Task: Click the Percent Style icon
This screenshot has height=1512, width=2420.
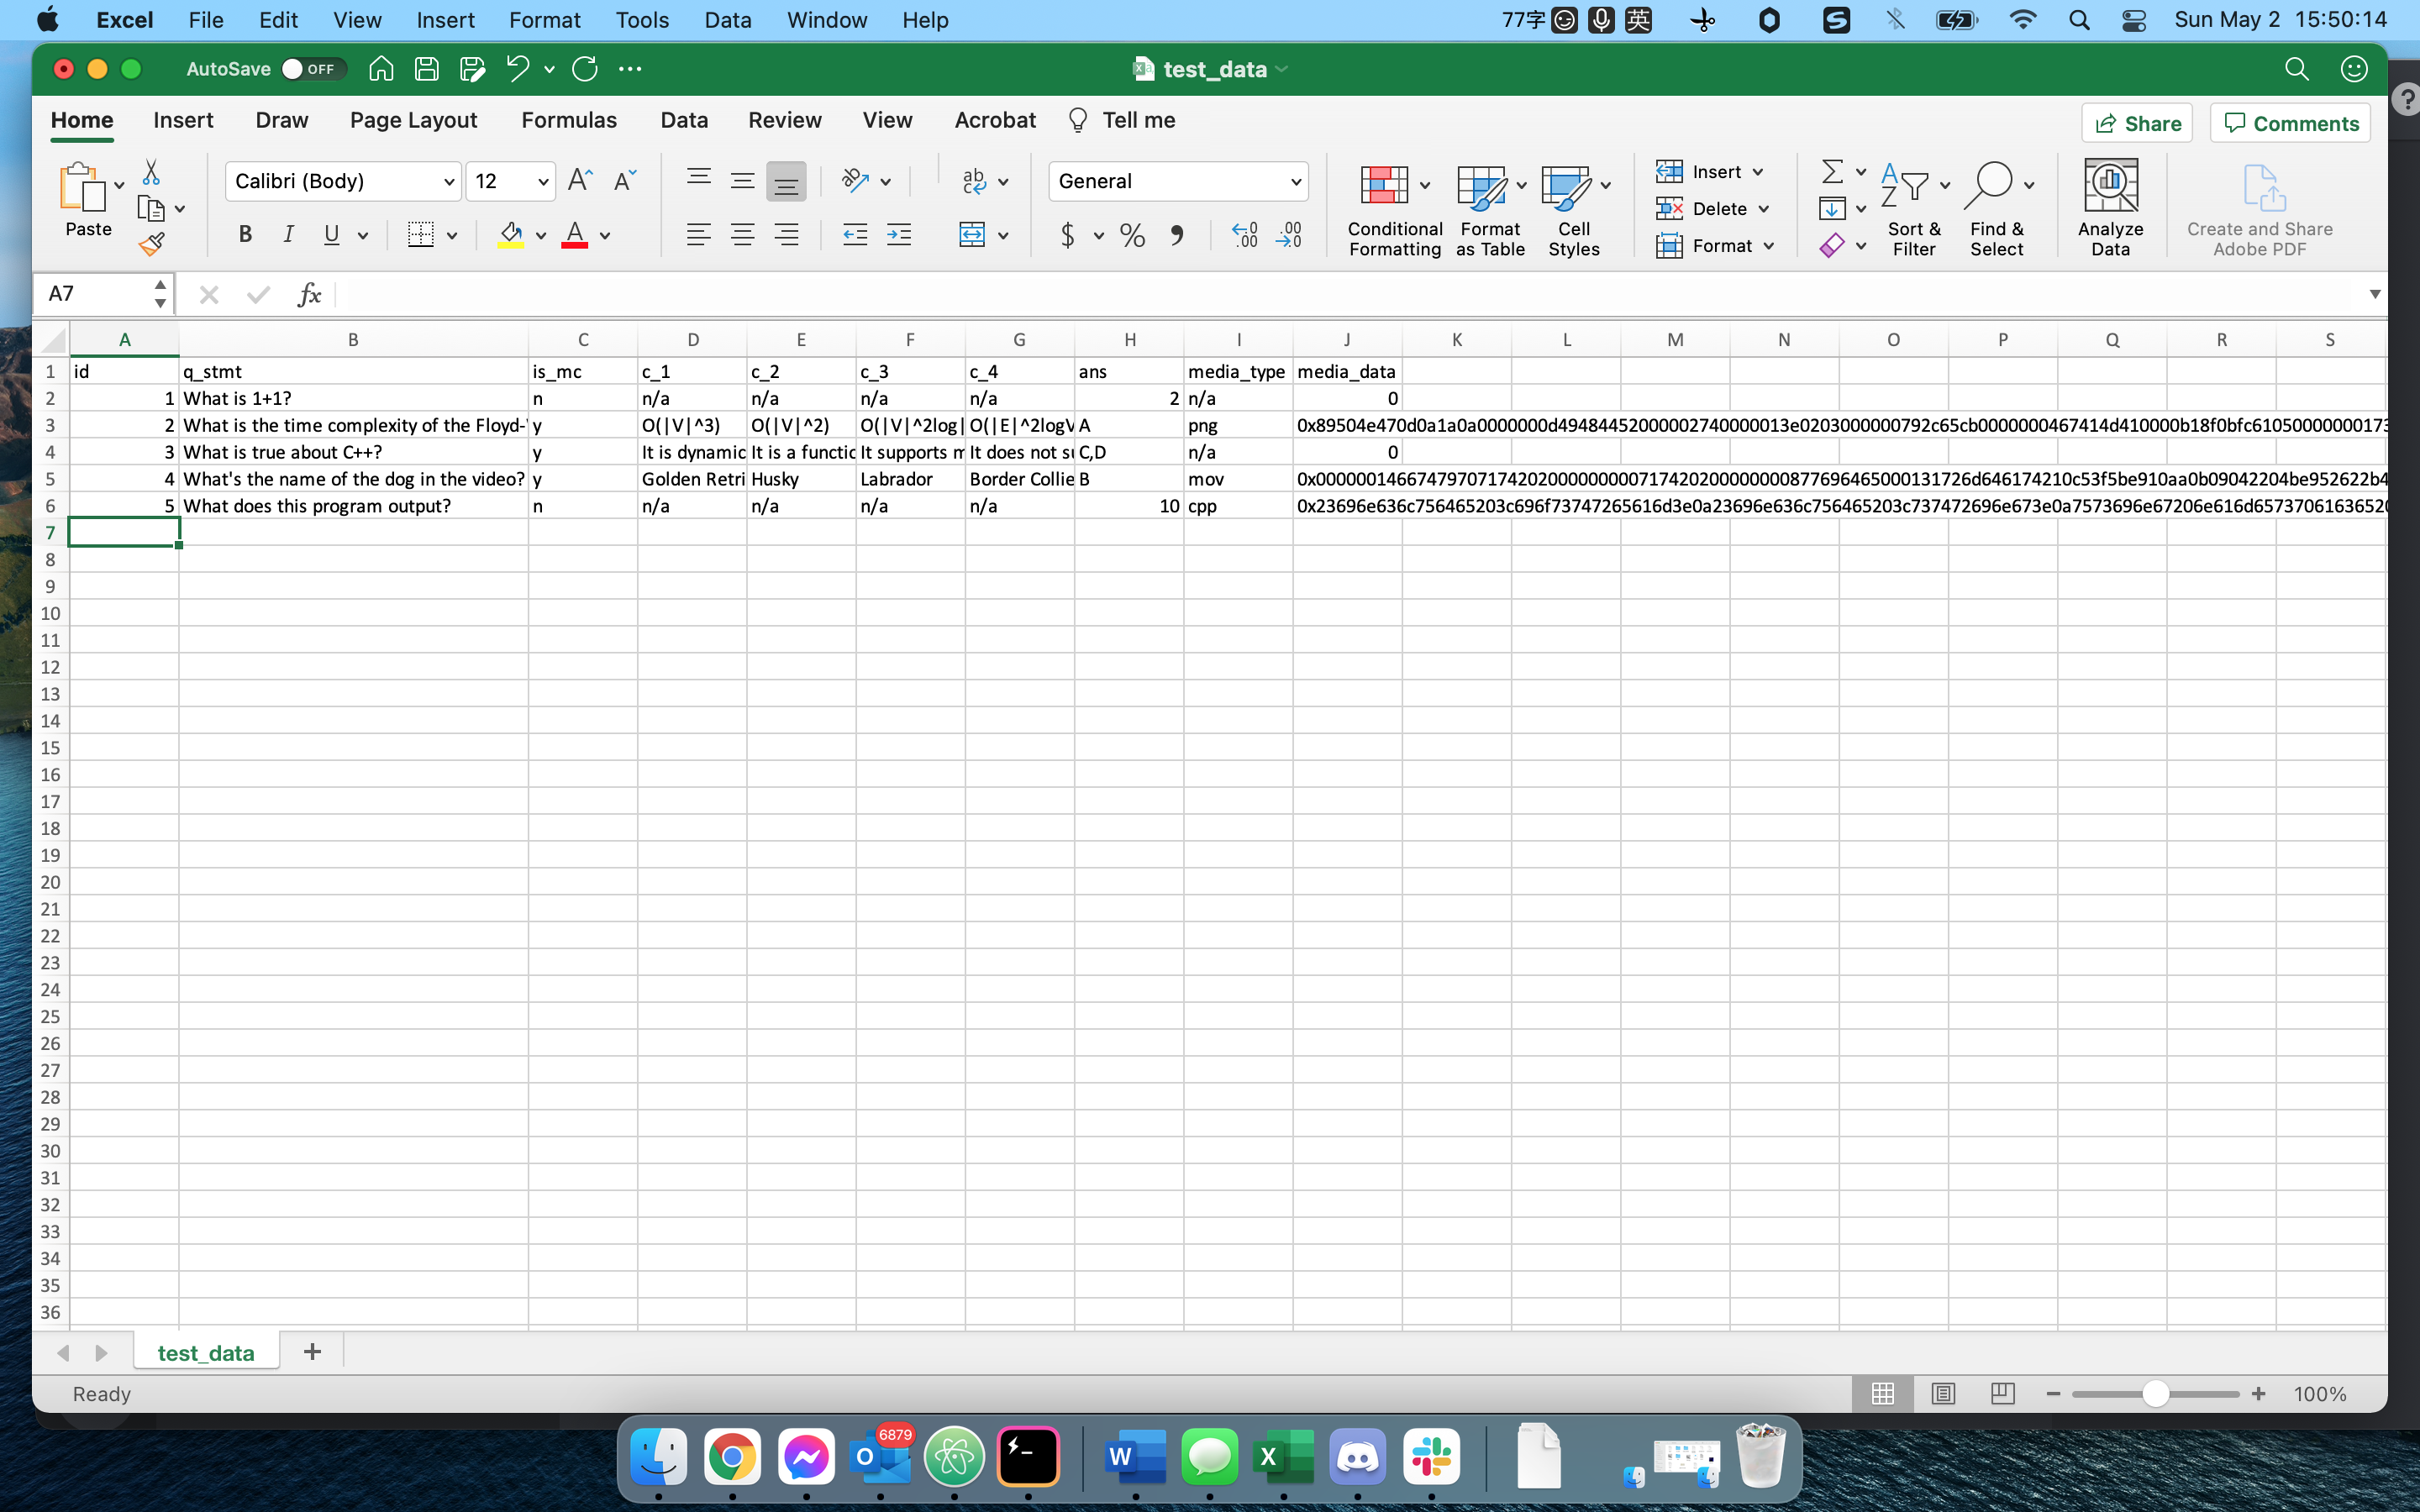Action: [x=1132, y=235]
